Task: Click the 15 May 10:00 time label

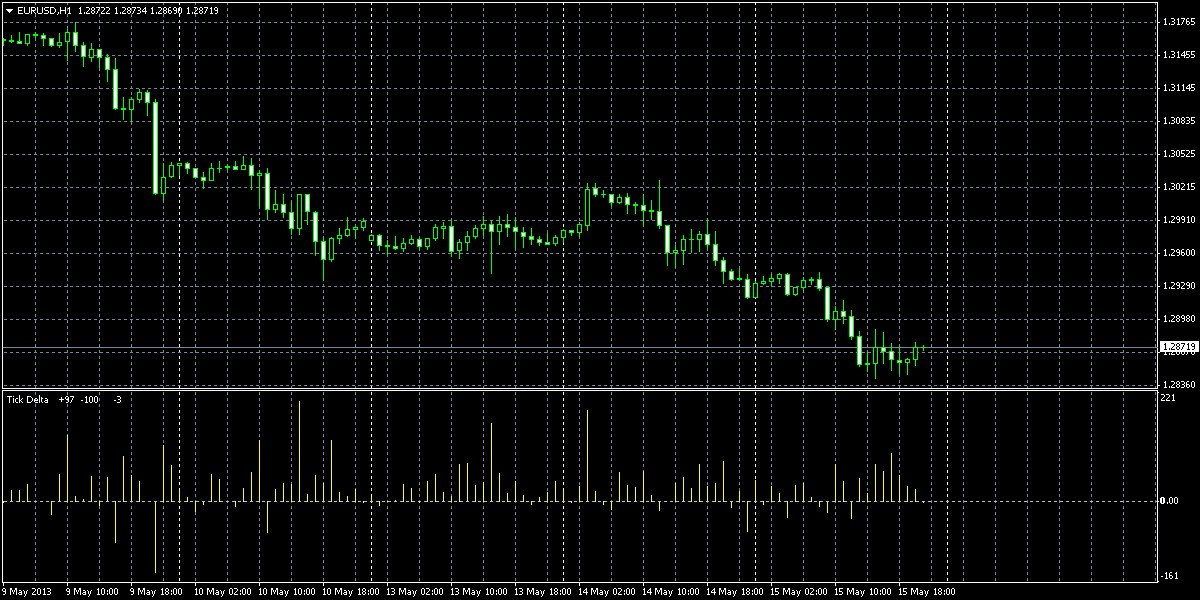Action: pyautogui.click(x=863, y=591)
